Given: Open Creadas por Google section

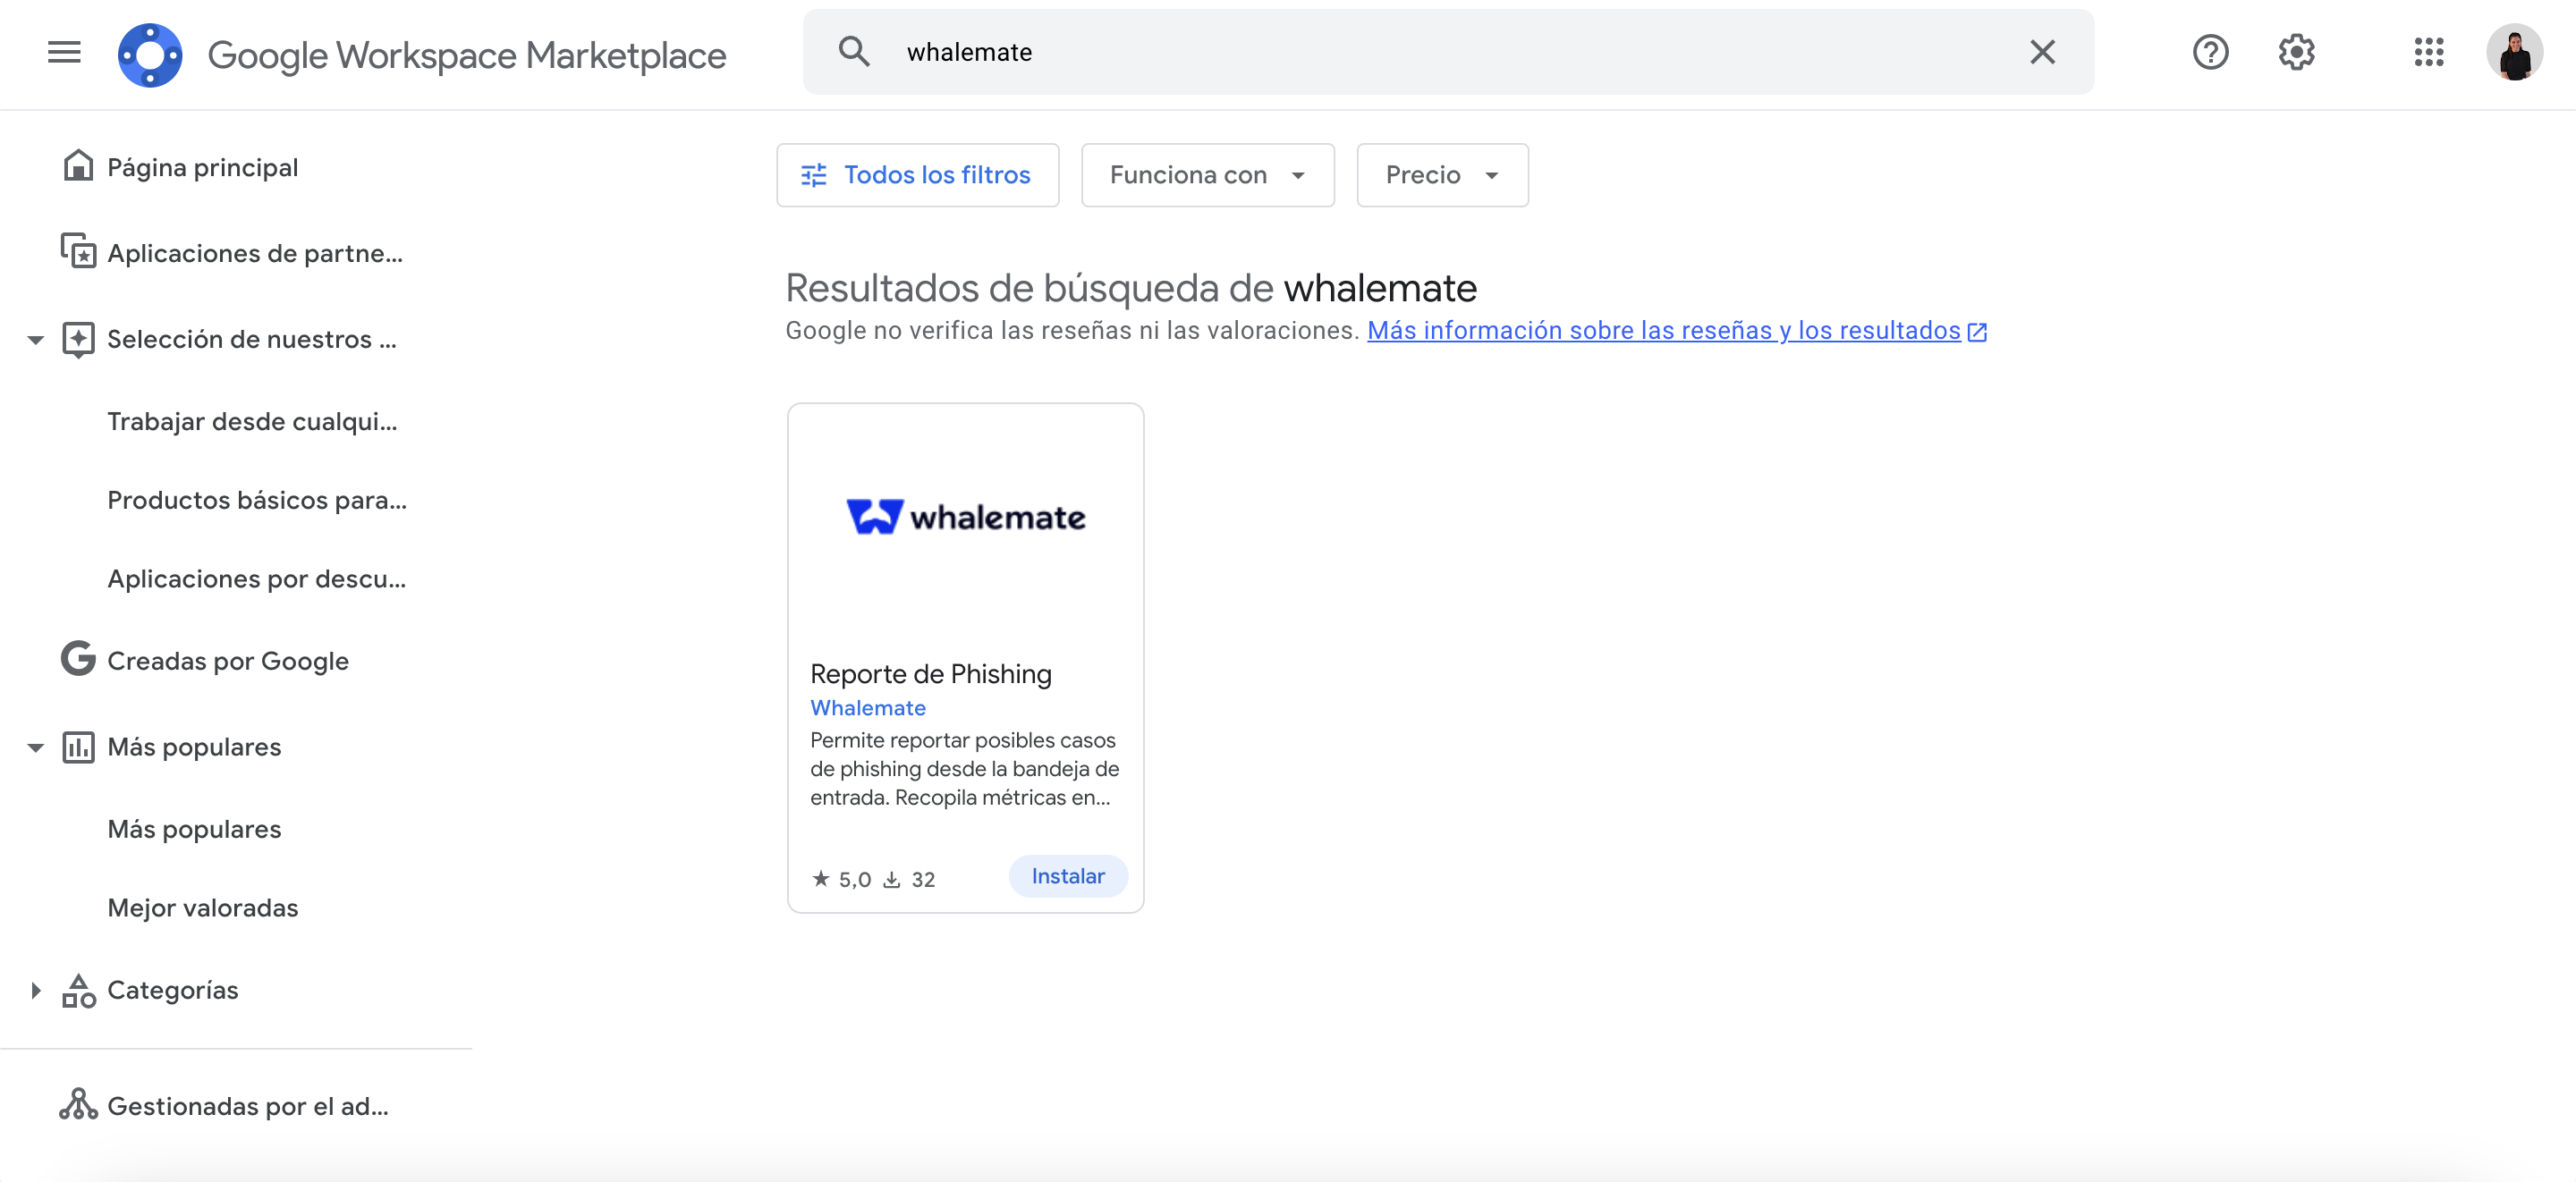Looking at the screenshot, I should pyautogui.click(x=227, y=661).
